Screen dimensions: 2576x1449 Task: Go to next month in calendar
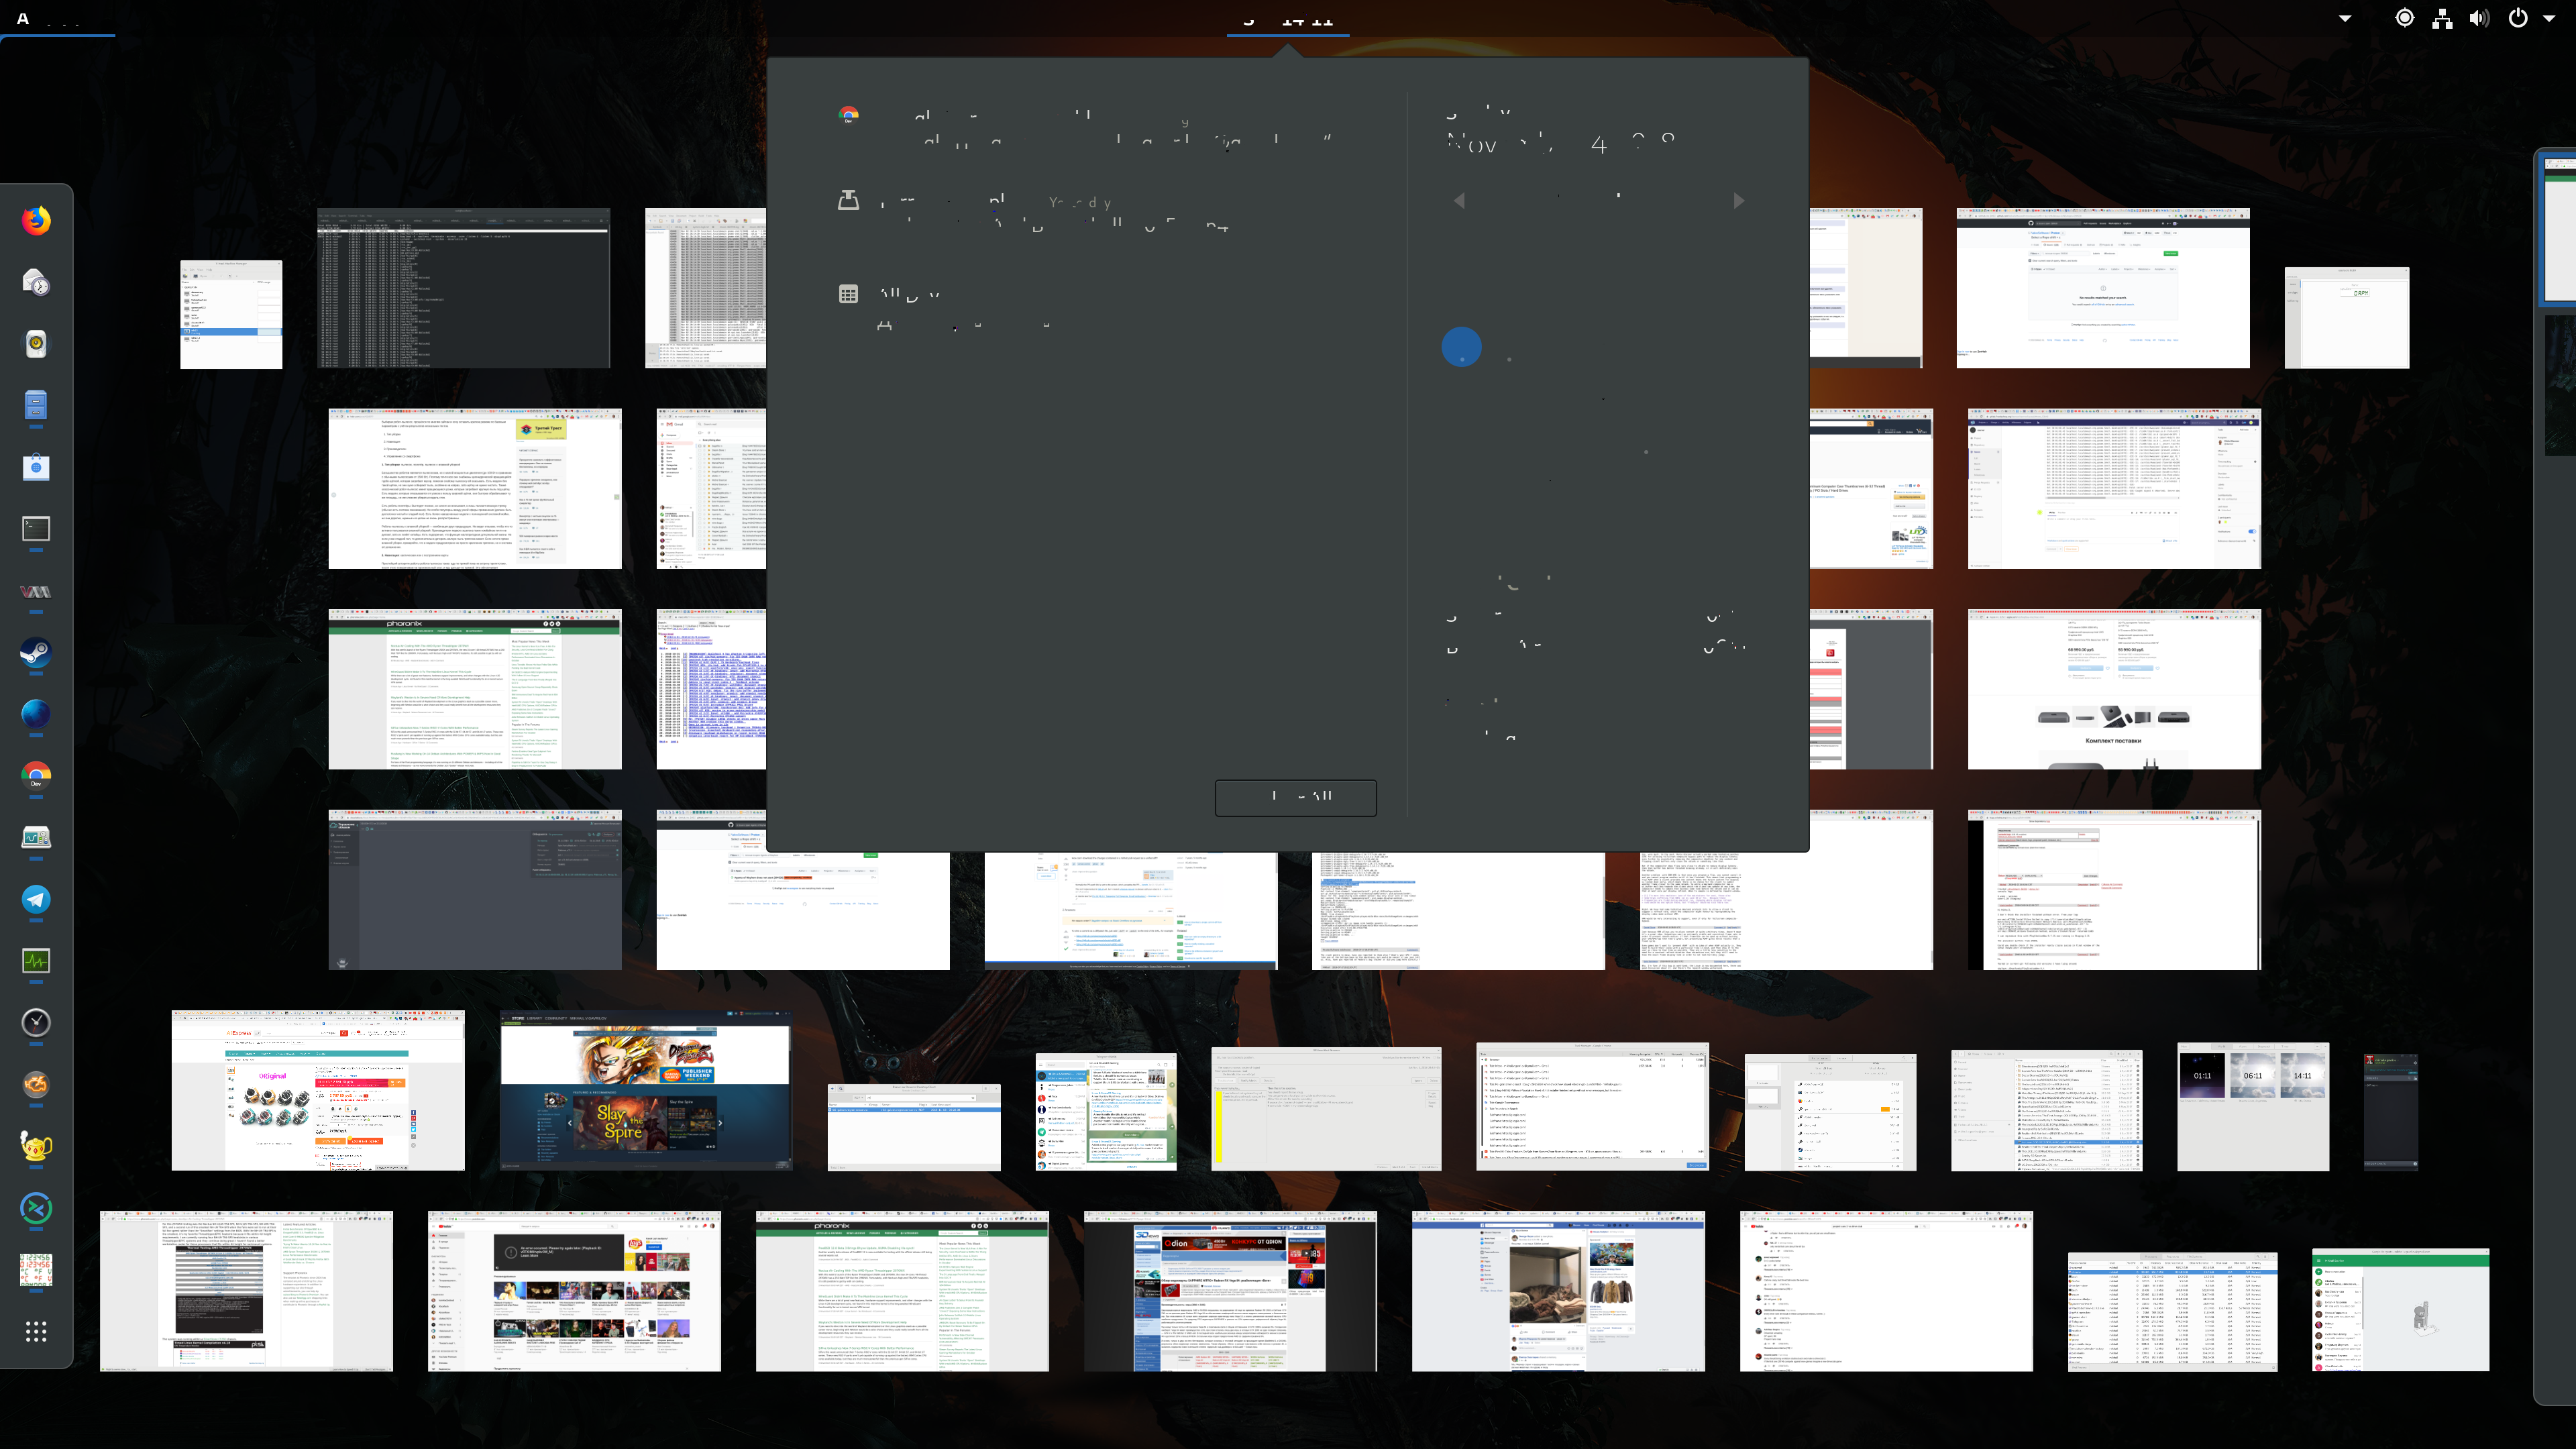tap(1739, 201)
